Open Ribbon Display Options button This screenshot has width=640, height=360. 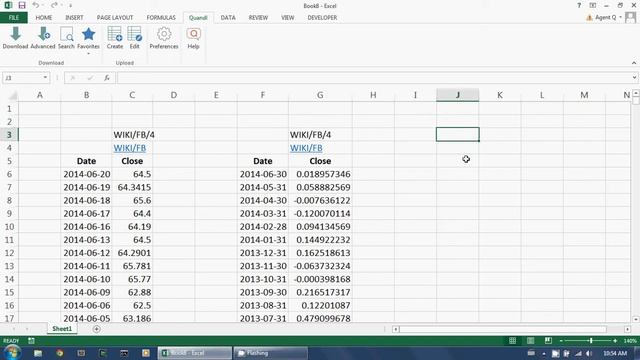point(593,6)
